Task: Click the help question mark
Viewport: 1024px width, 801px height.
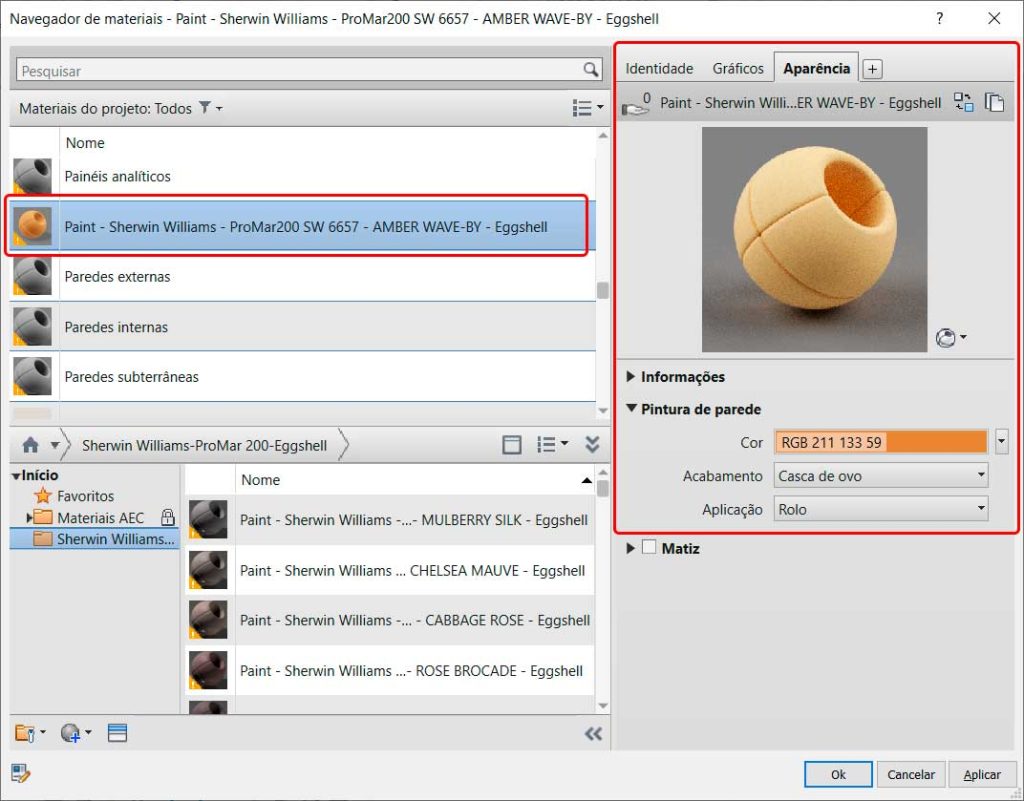Action: pyautogui.click(x=940, y=18)
